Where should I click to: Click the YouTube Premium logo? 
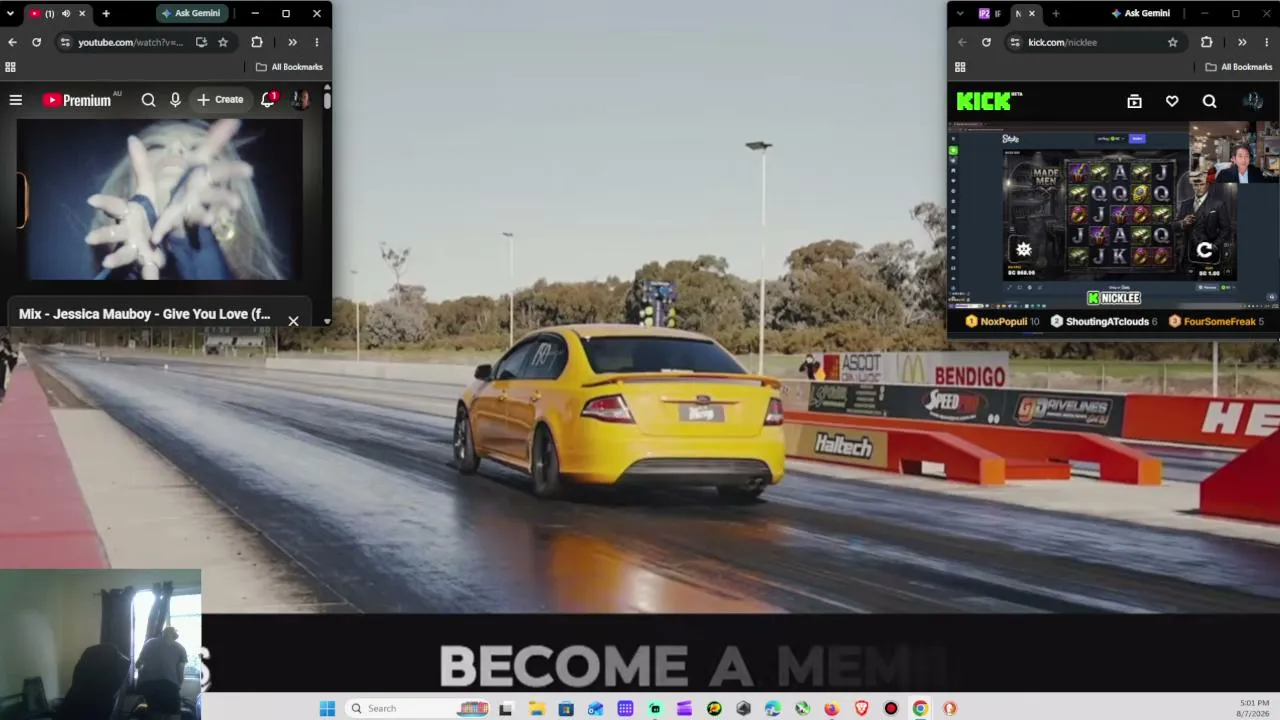point(77,100)
